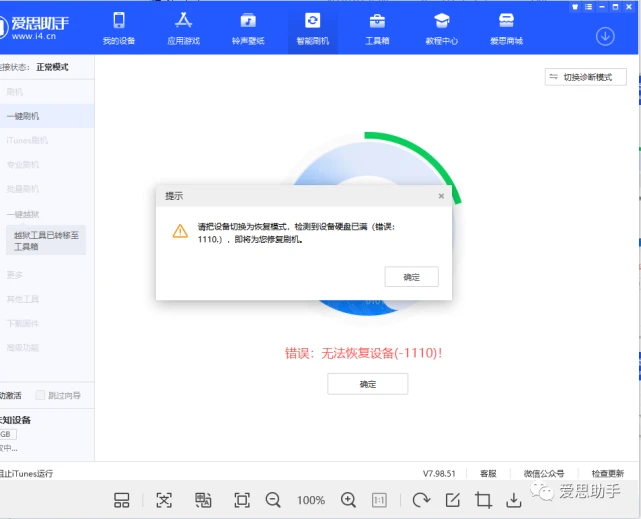Click the image translate icon

(203, 500)
